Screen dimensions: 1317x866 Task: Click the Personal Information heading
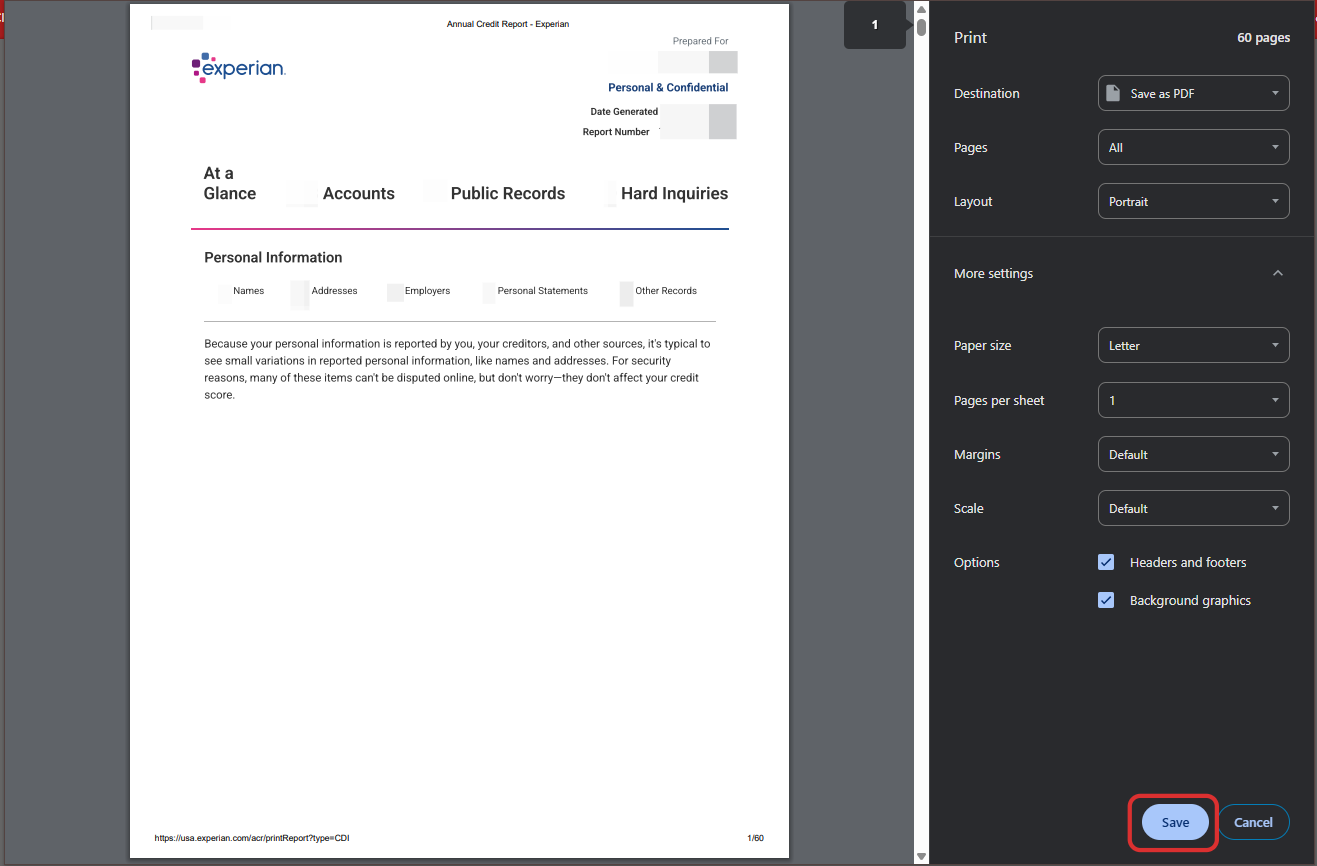[x=273, y=257]
